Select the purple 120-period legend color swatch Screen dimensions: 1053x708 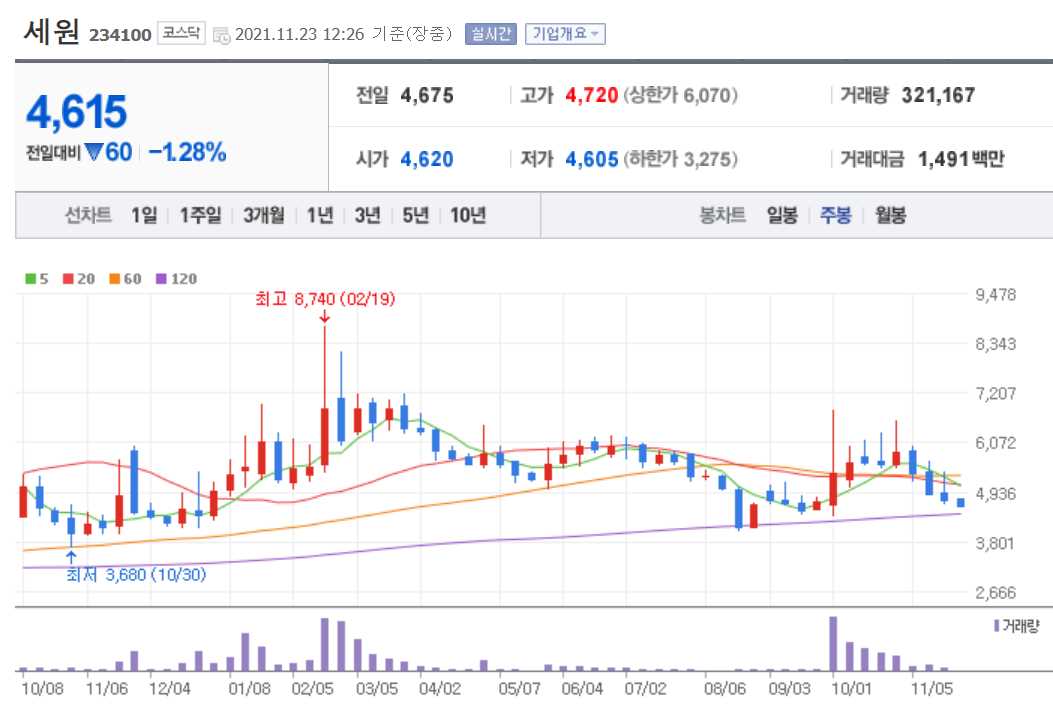tap(160, 279)
